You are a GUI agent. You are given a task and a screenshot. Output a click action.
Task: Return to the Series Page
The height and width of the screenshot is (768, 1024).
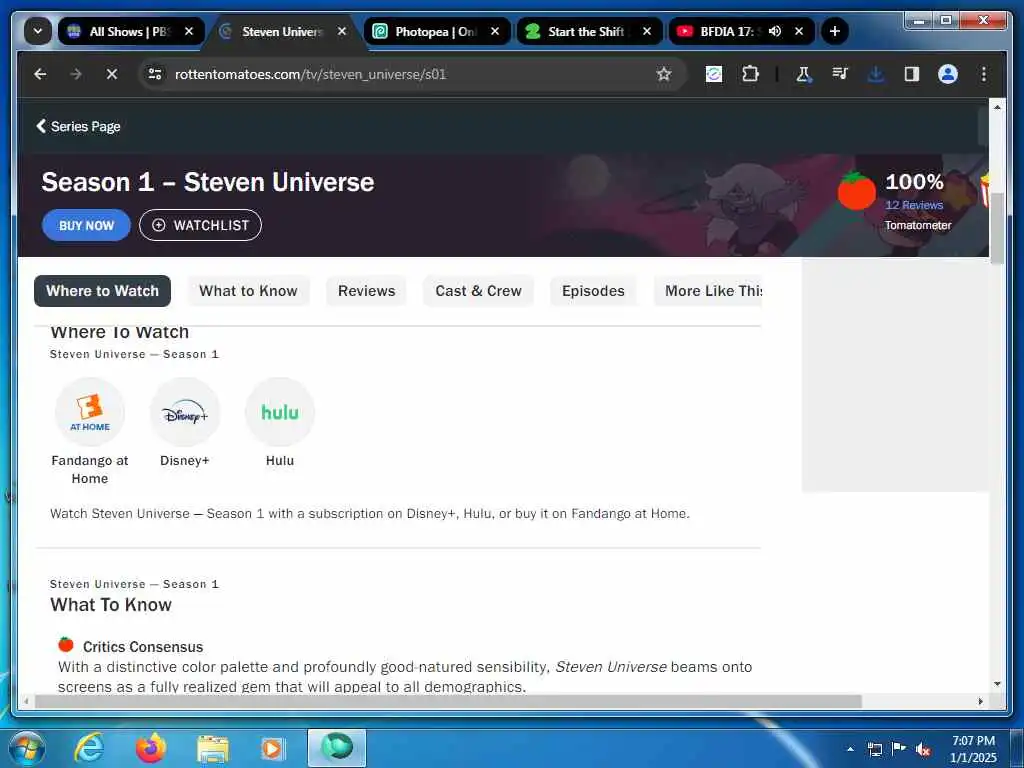78,126
